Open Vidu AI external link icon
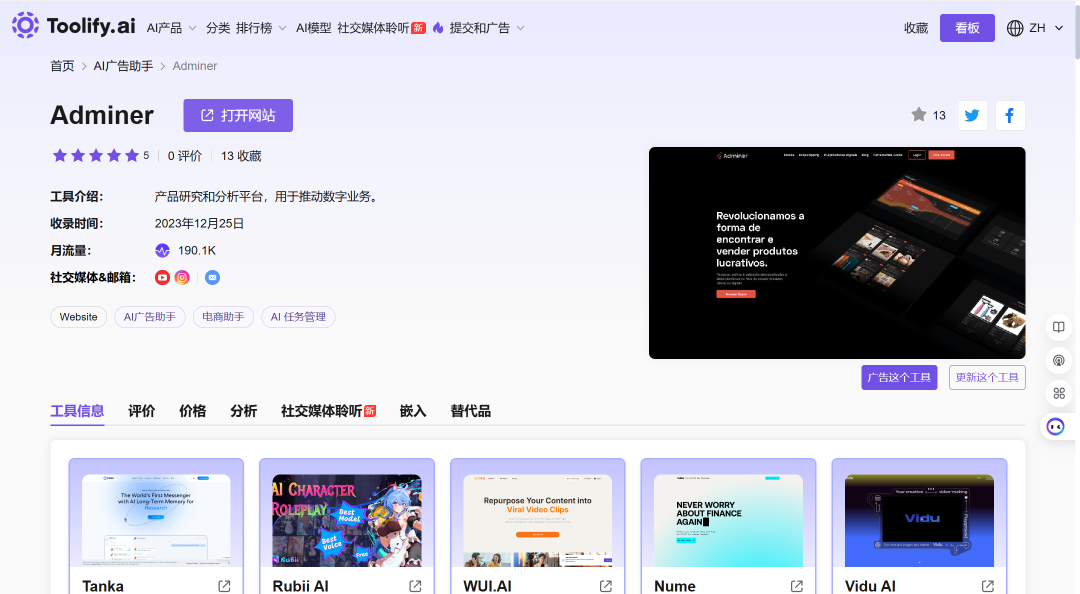The image size is (1080, 594). tap(987, 586)
